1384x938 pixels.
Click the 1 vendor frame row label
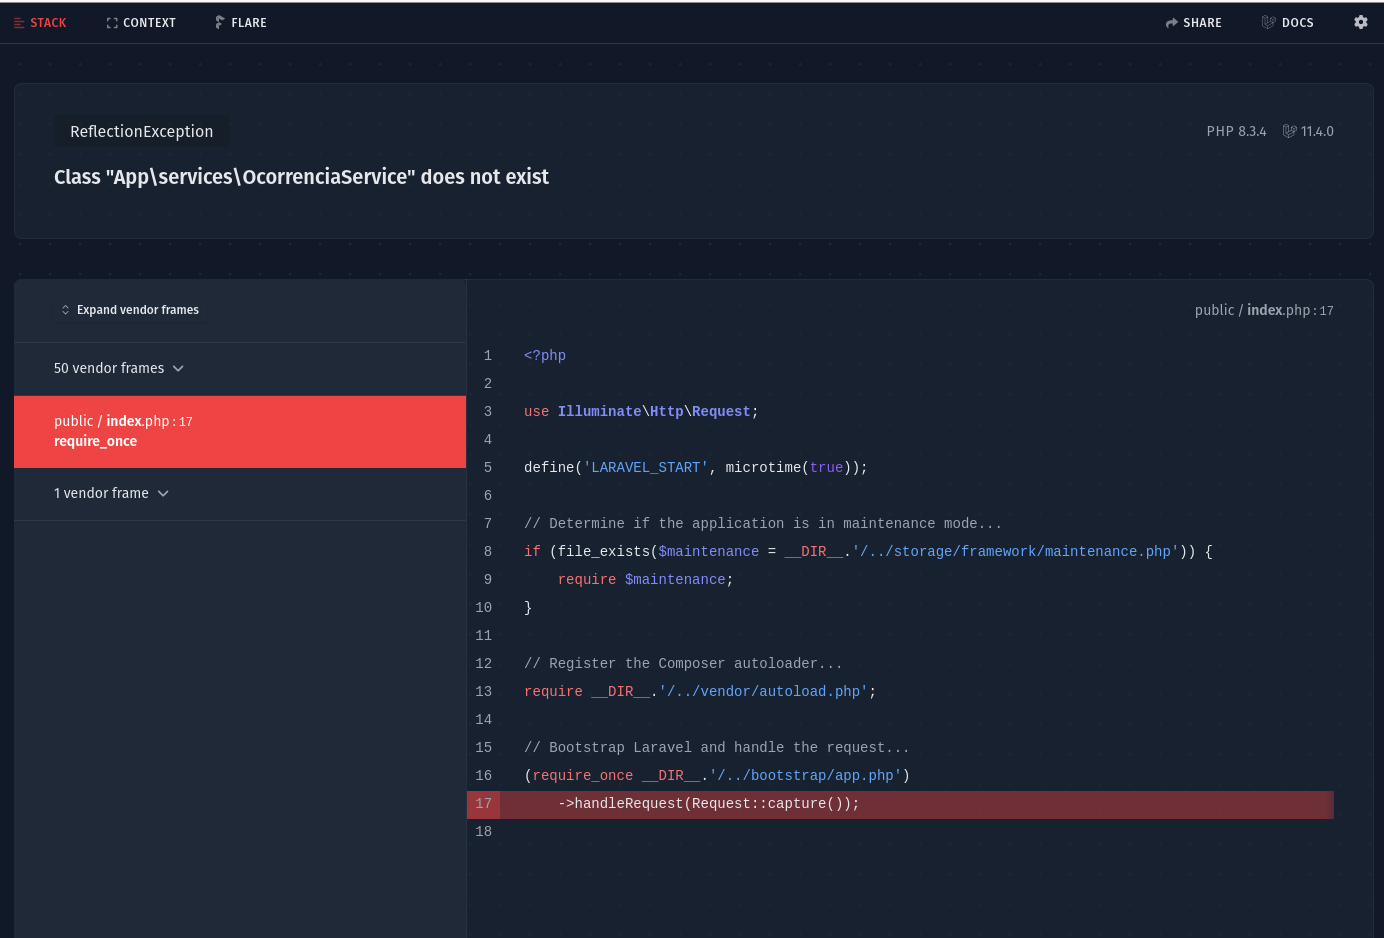pos(101,494)
